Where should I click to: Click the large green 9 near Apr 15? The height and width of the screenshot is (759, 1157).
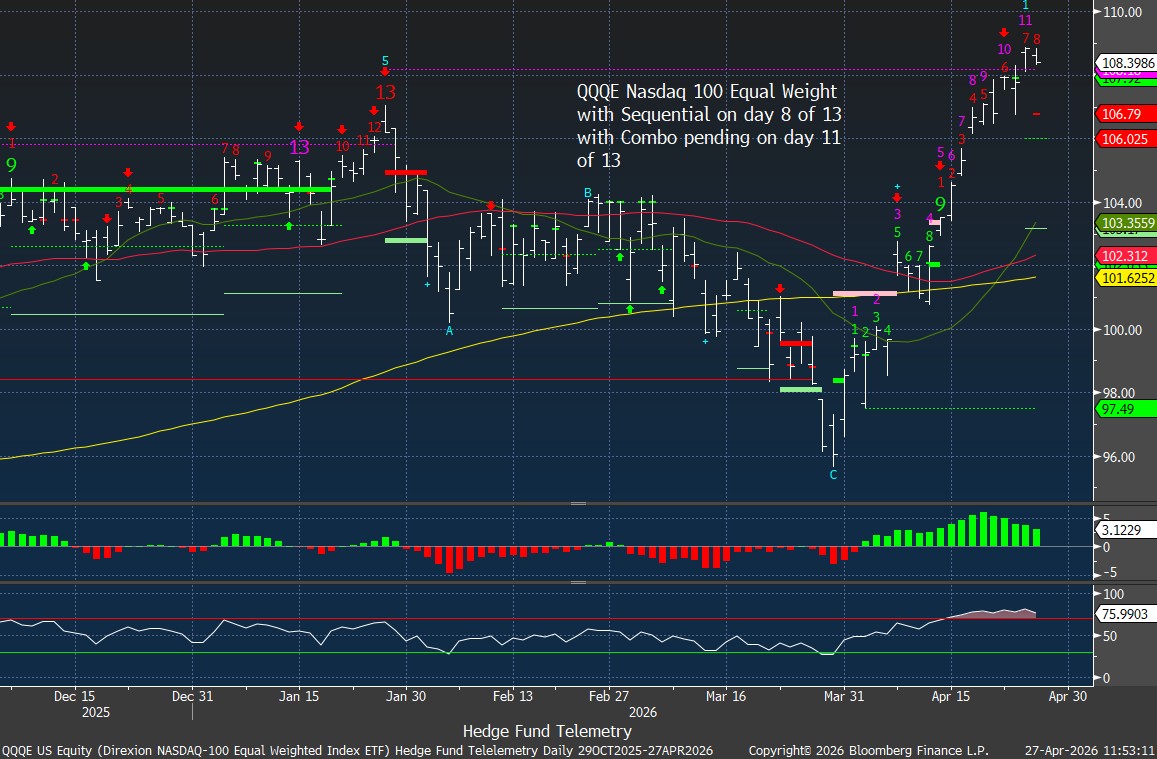pyautogui.click(x=939, y=205)
